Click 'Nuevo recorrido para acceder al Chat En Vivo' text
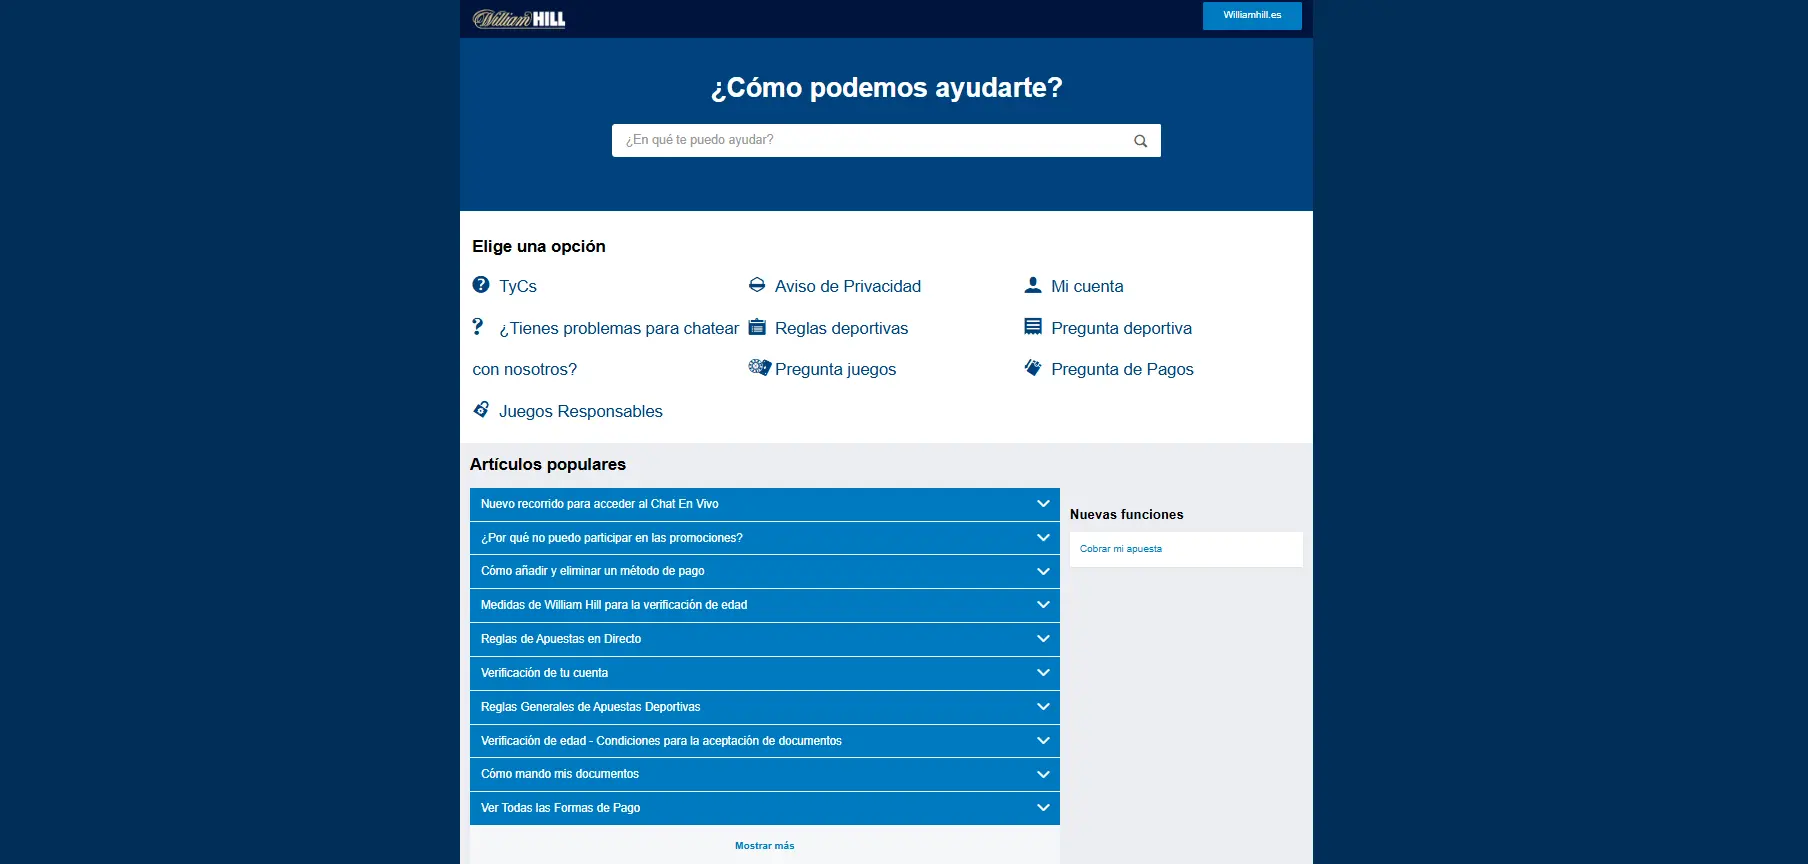Viewport: 1808px width, 864px height. point(599,504)
